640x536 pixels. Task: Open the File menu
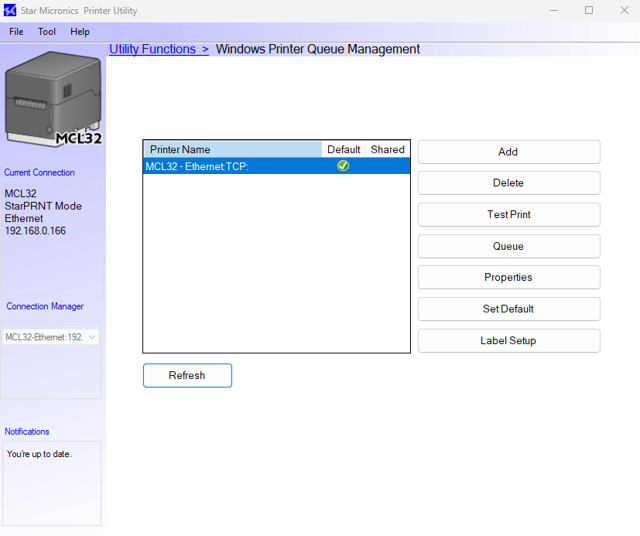coord(16,32)
